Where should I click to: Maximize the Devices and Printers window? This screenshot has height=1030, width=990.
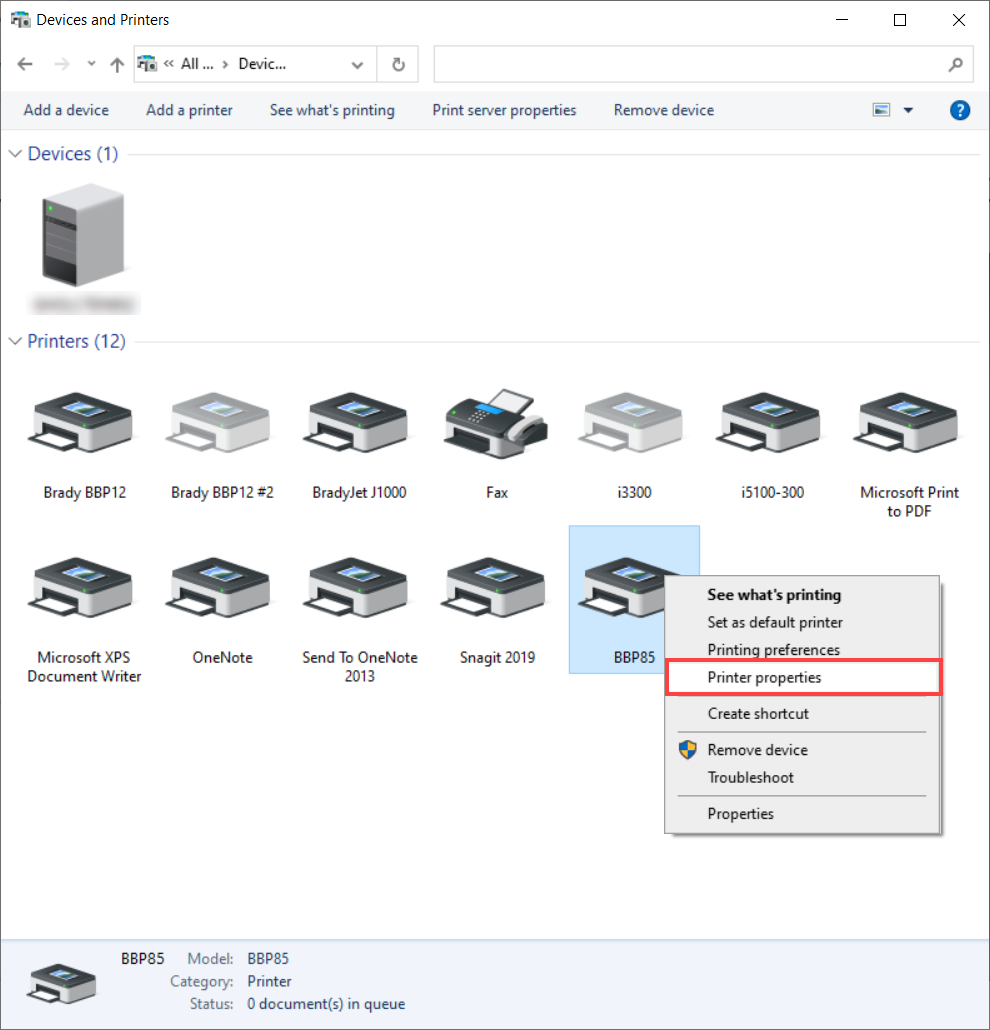[x=900, y=20]
